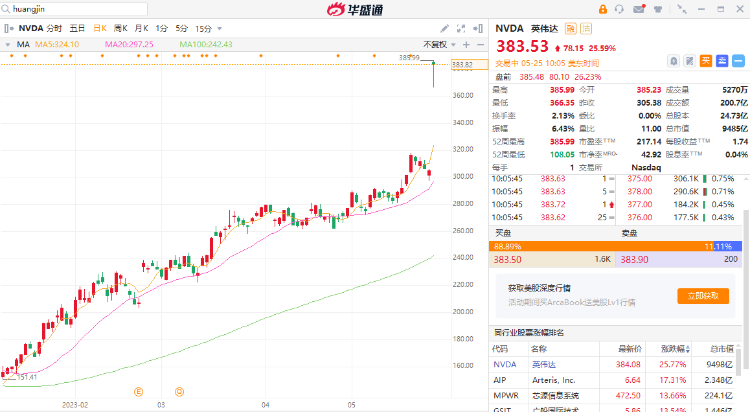Switch chart to 分时 view
Viewport: 750px width, 412px height.
tap(54, 29)
